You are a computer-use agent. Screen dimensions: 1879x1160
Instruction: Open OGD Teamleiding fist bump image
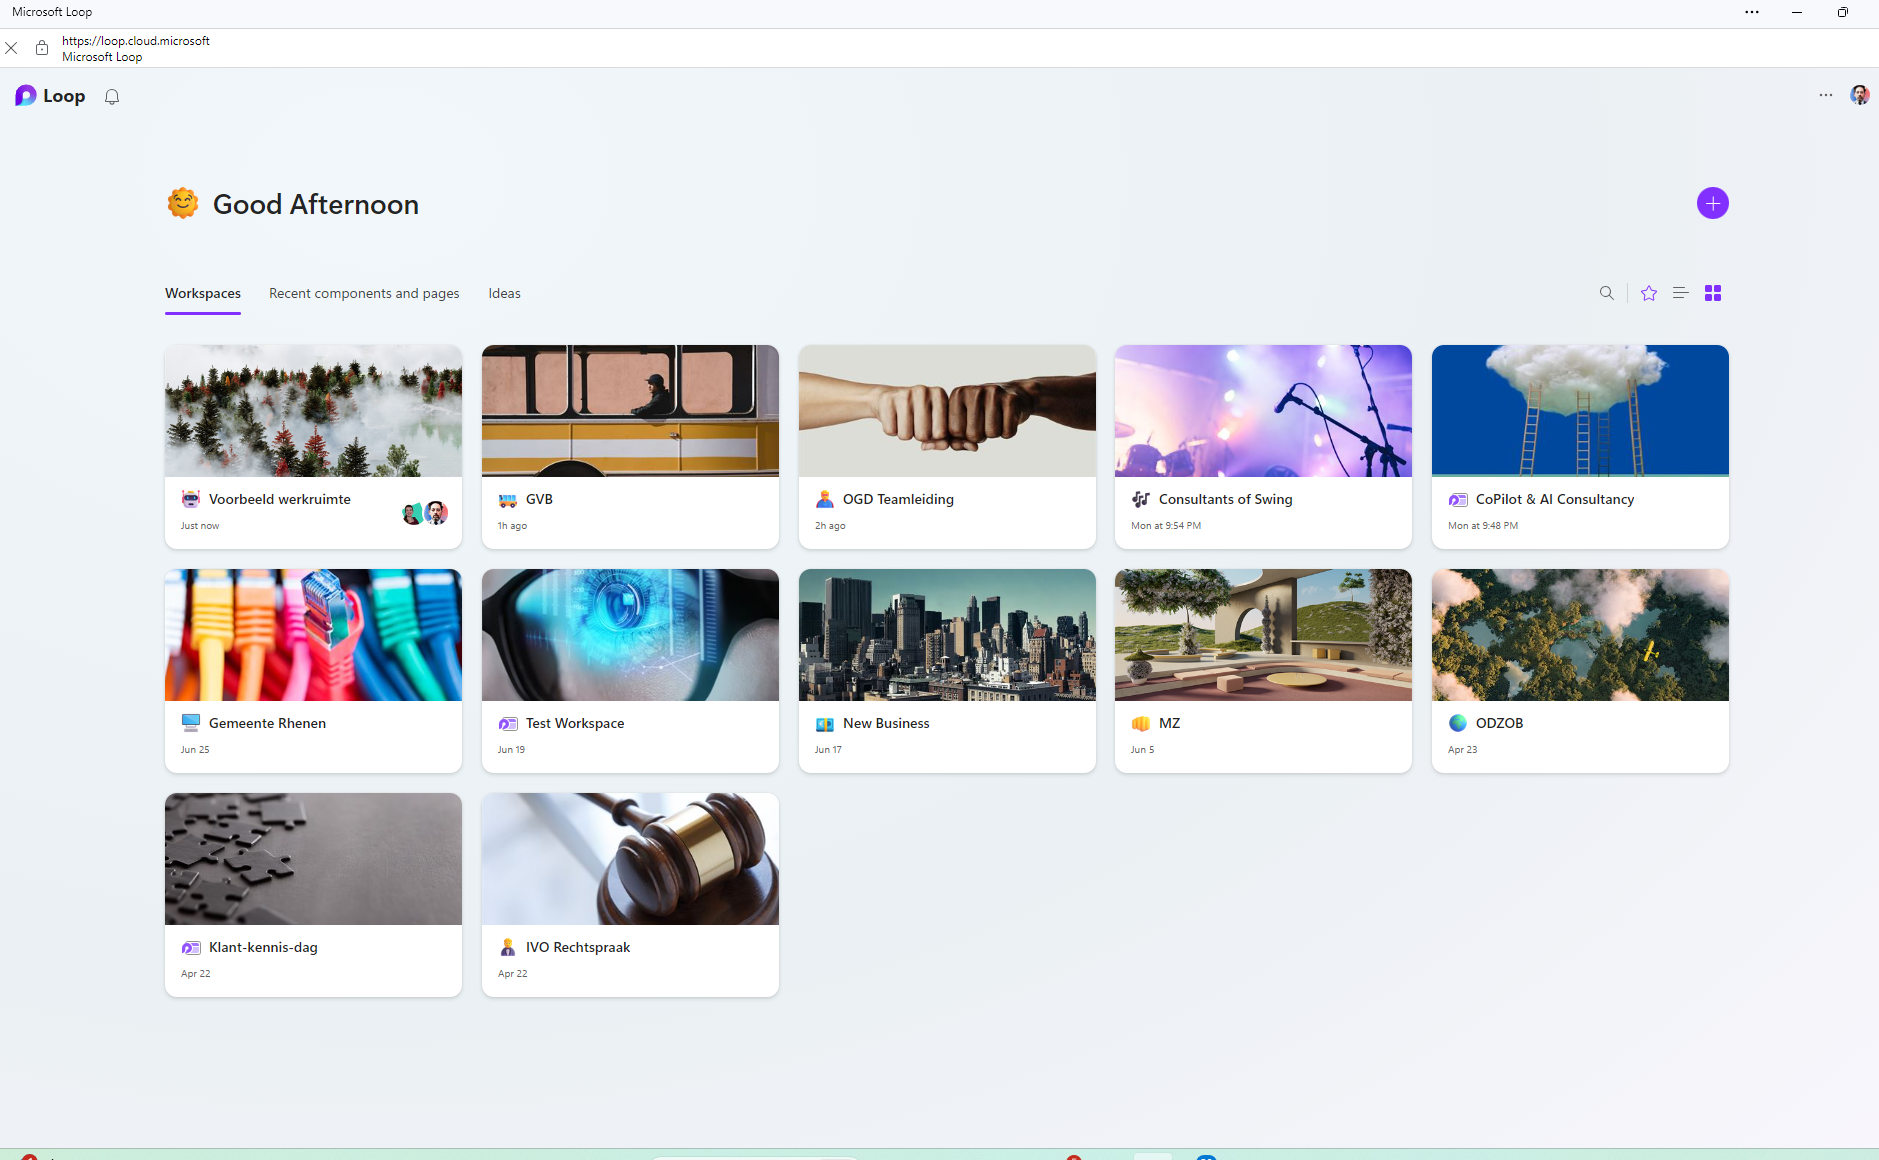(x=947, y=411)
